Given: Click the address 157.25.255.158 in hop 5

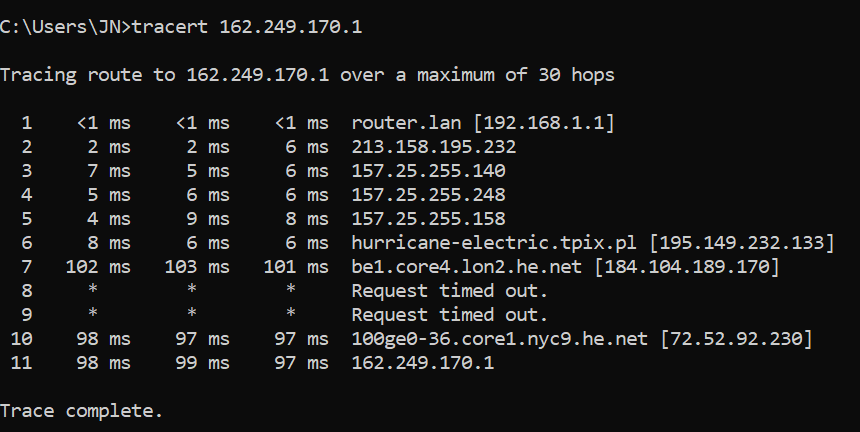Looking at the screenshot, I should [x=428, y=219].
